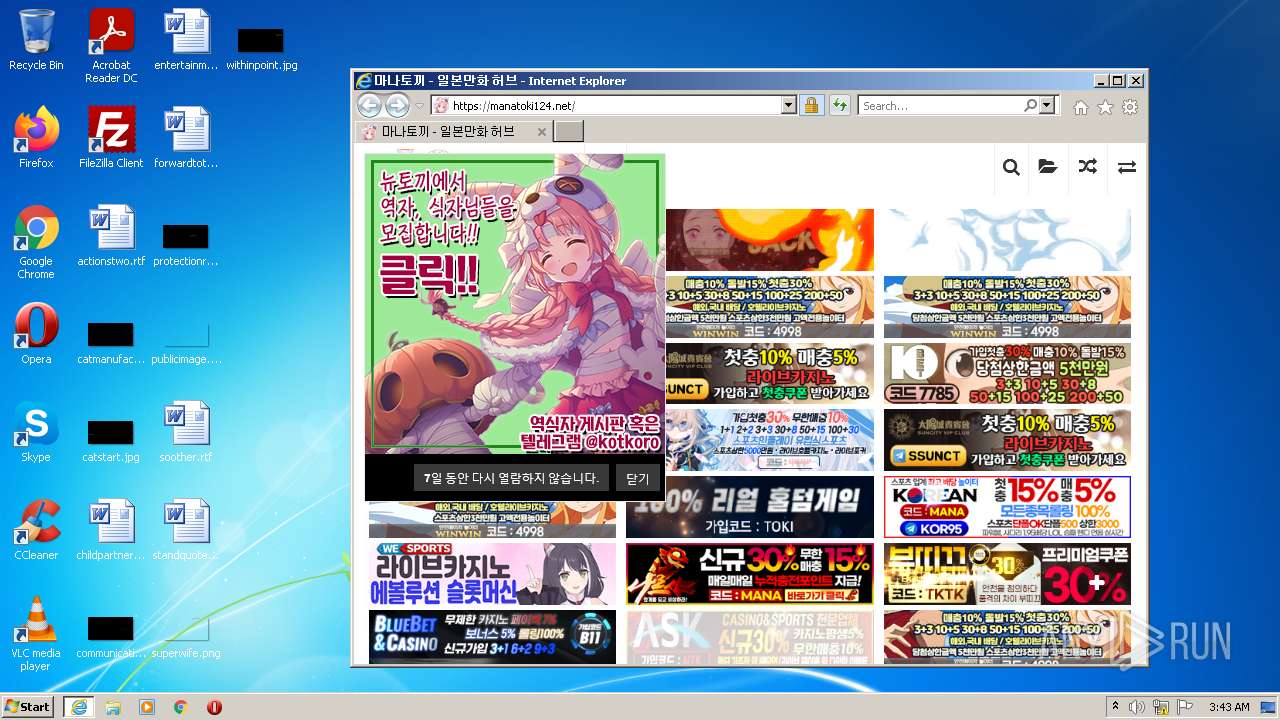Go forward with the IE Forward arrow

pyautogui.click(x=397, y=105)
